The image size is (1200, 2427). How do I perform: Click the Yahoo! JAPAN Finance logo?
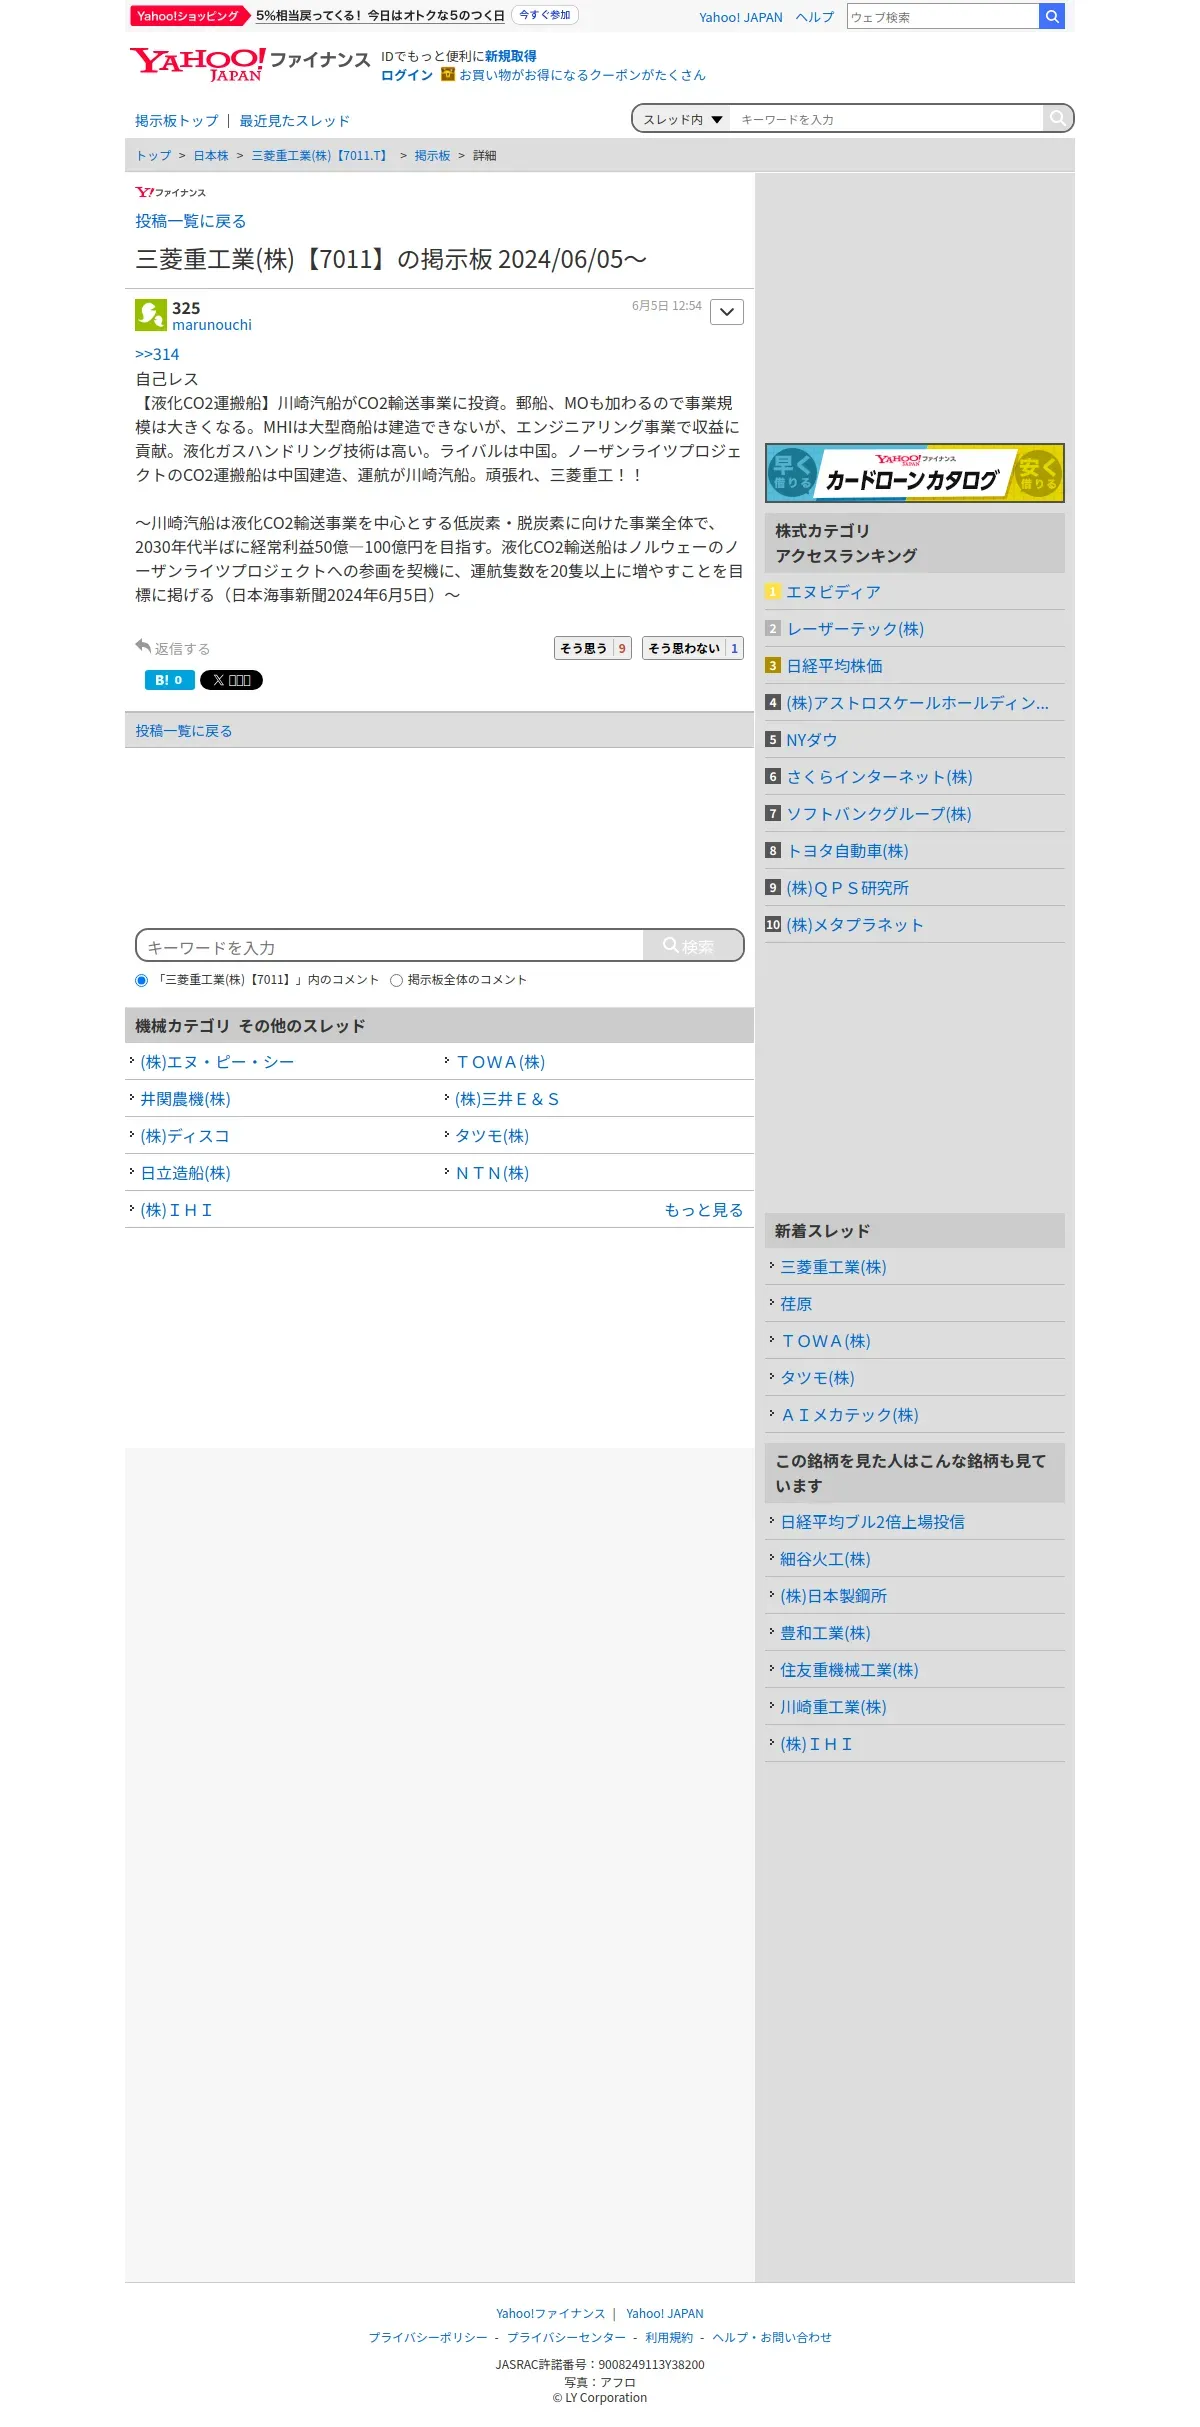click(250, 64)
